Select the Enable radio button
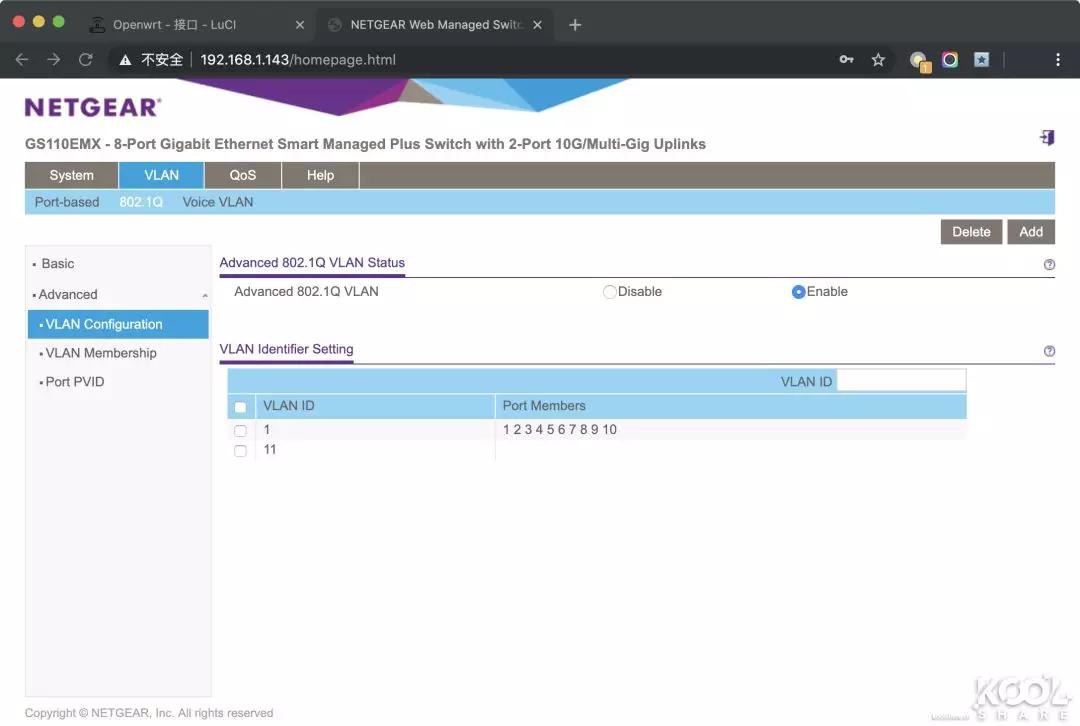Screen dimensions: 1080x726 [798, 292]
